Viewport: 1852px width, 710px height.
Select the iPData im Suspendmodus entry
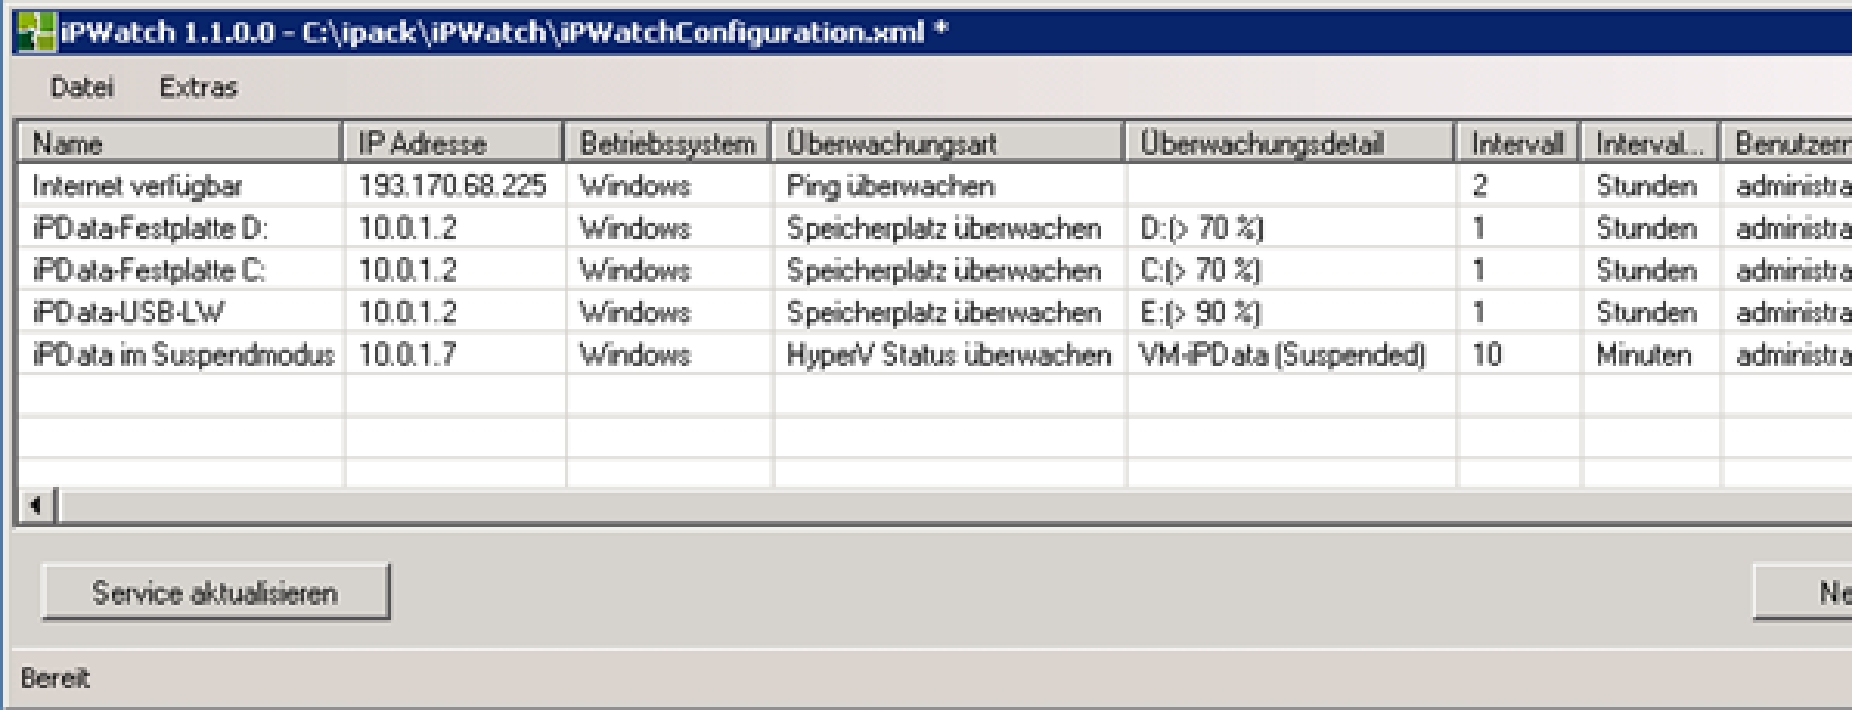[183, 355]
